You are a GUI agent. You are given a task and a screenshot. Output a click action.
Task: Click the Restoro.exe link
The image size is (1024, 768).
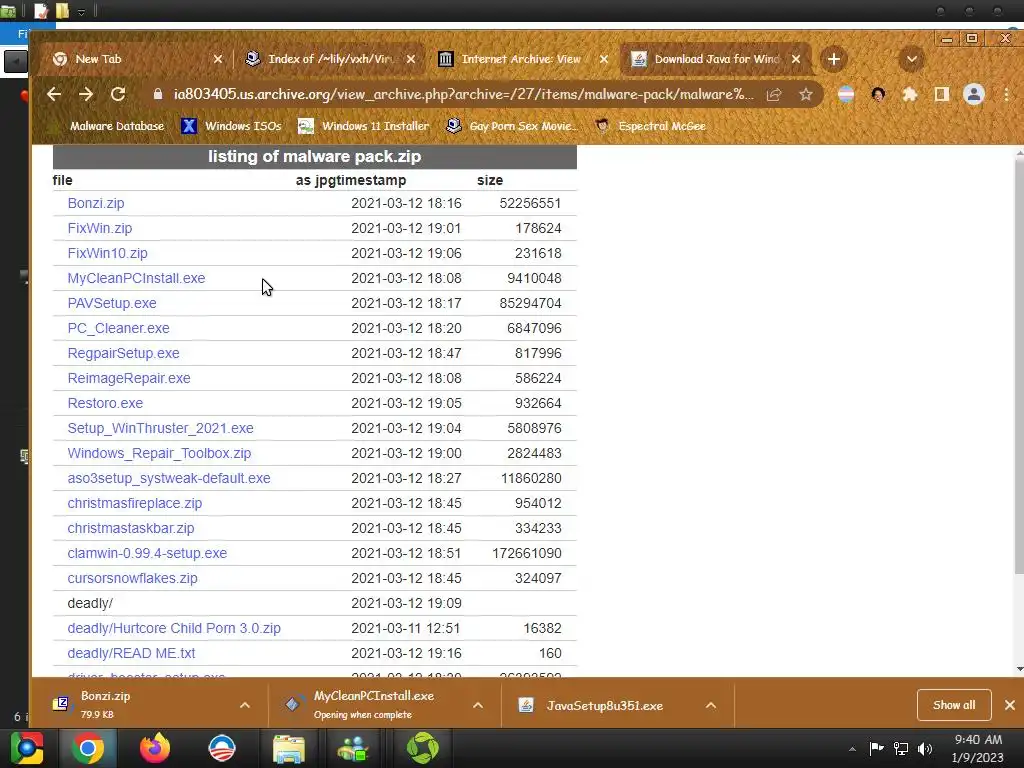click(x=105, y=403)
